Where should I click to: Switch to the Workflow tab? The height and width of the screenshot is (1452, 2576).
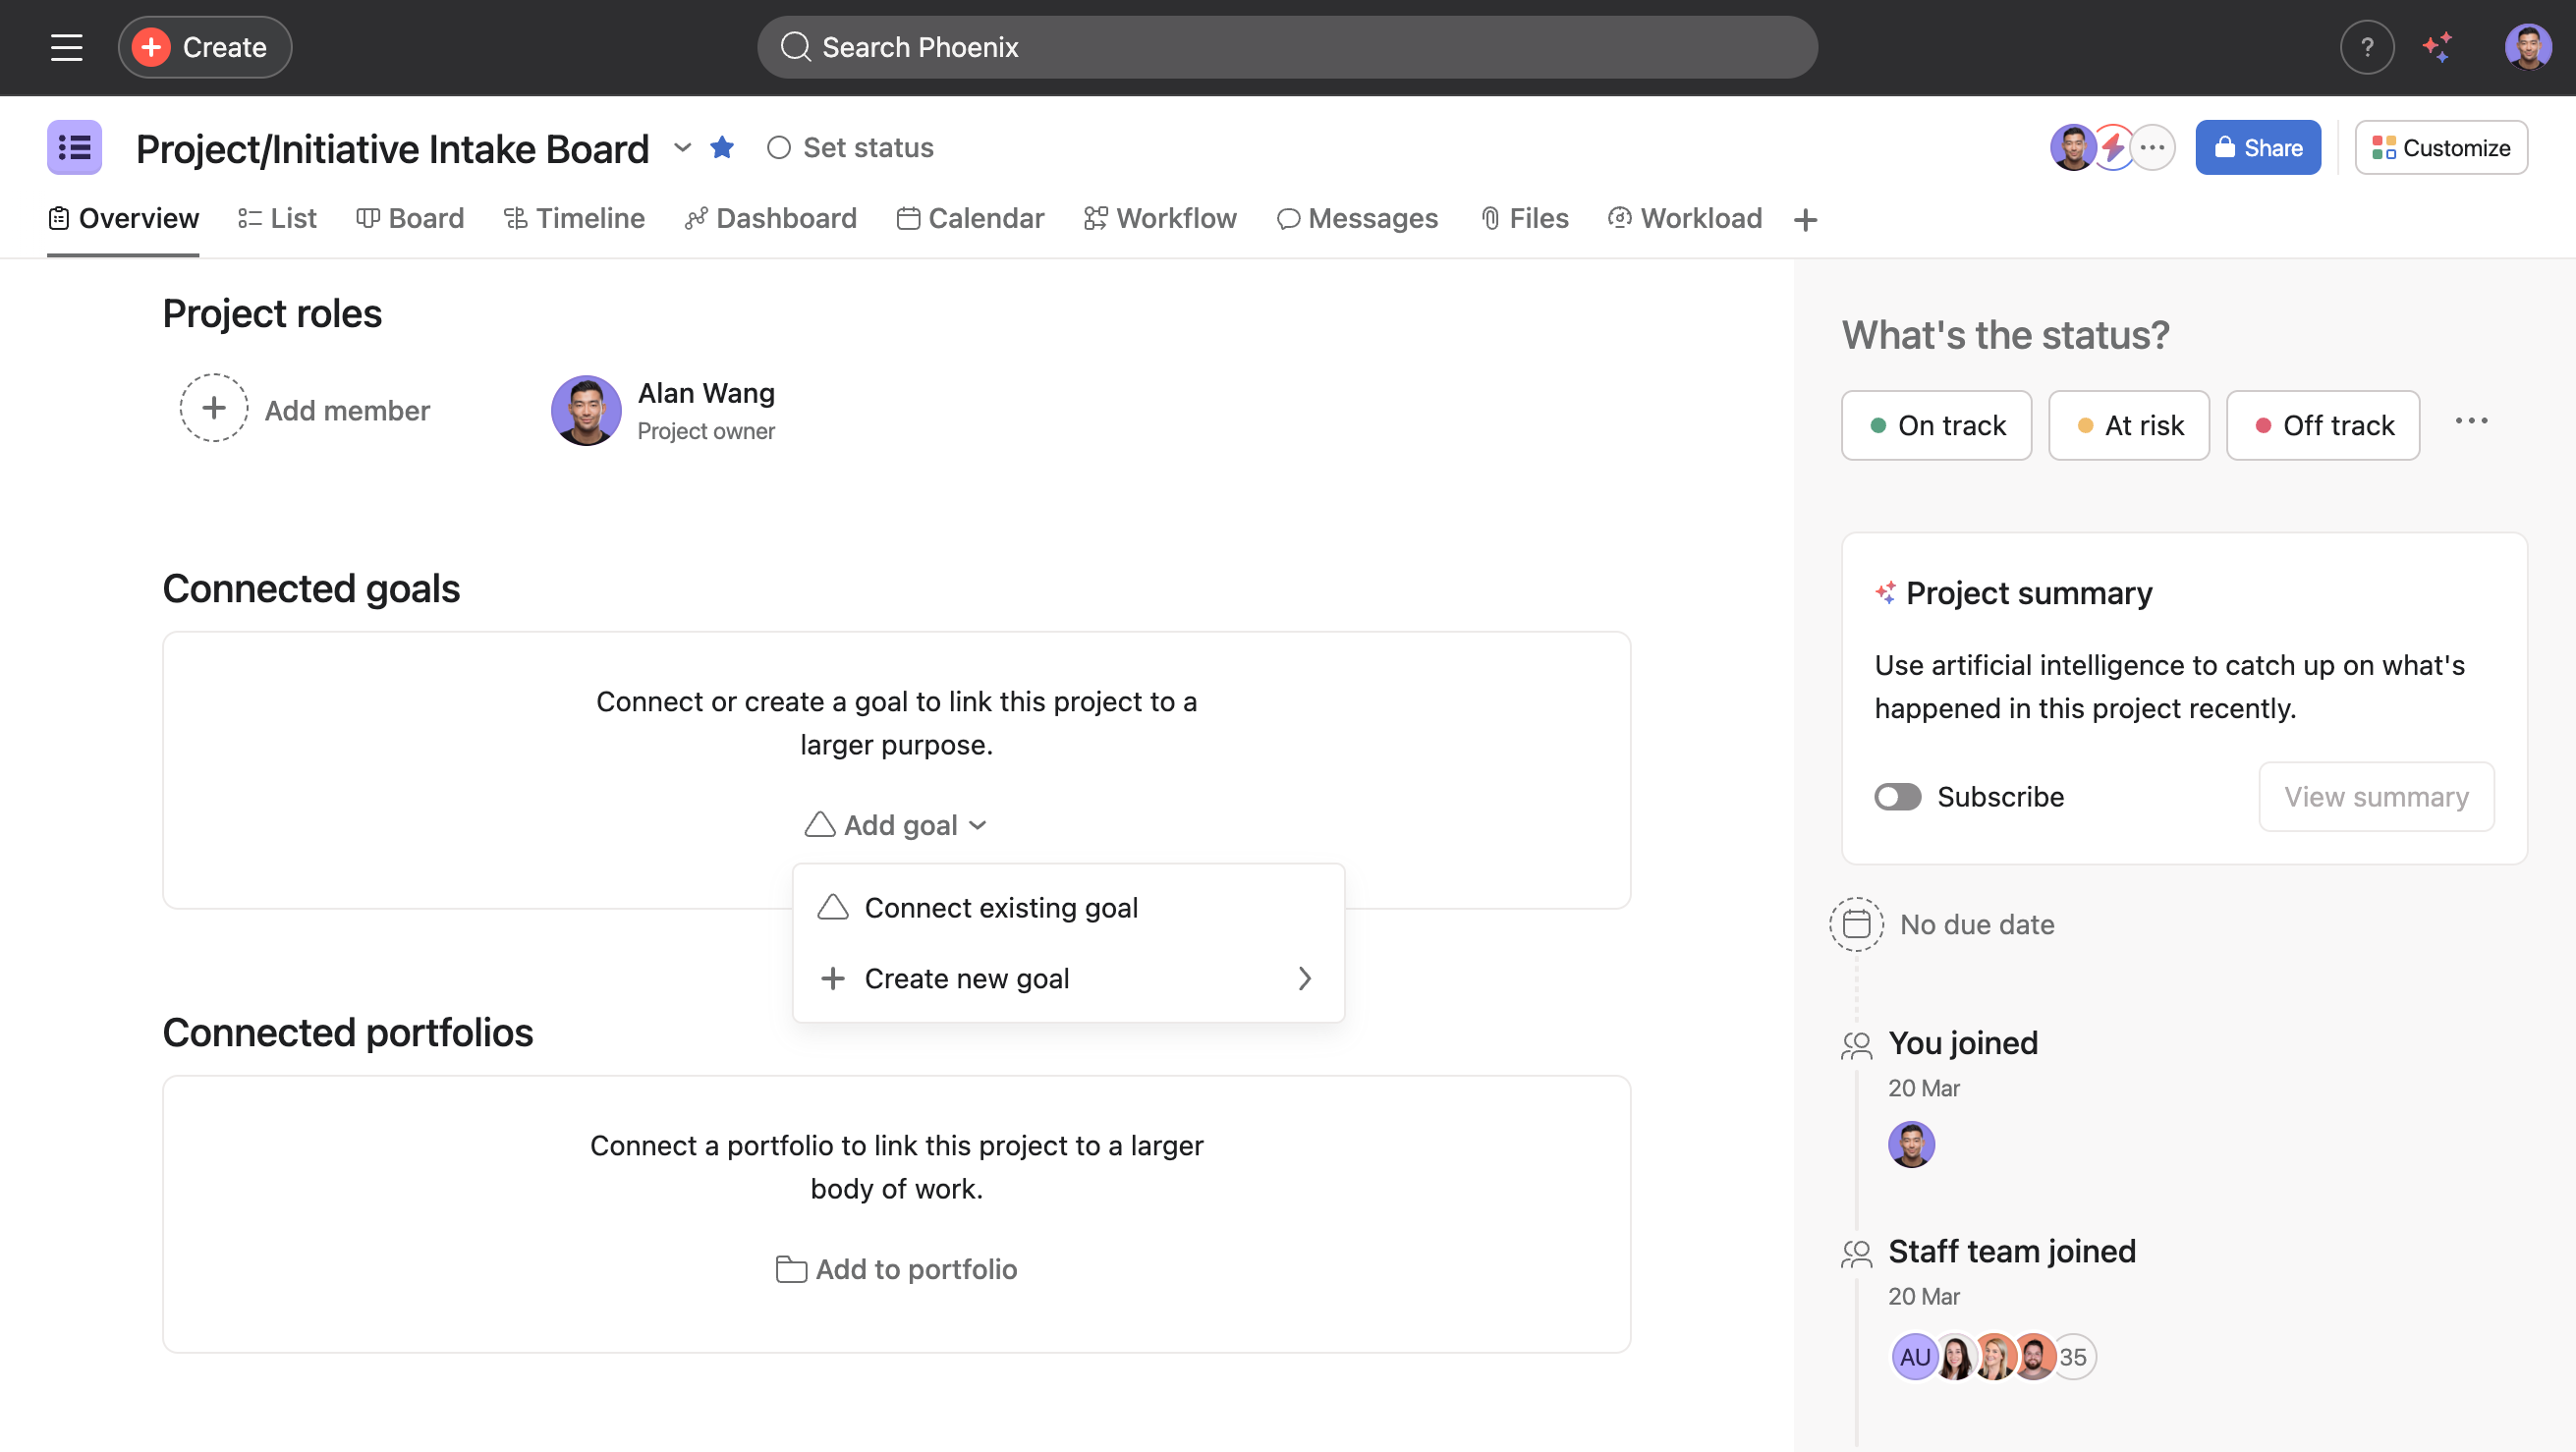pos(1160,219)
